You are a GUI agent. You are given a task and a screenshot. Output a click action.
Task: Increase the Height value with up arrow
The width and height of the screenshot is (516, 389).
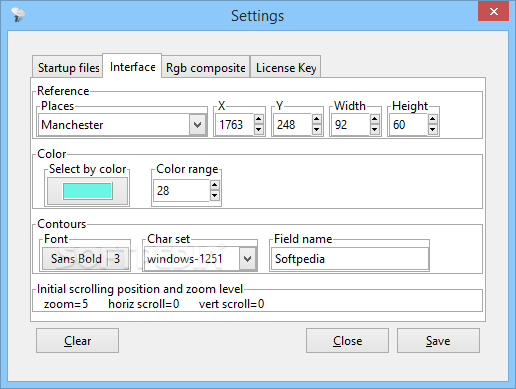tap(433, 119)
